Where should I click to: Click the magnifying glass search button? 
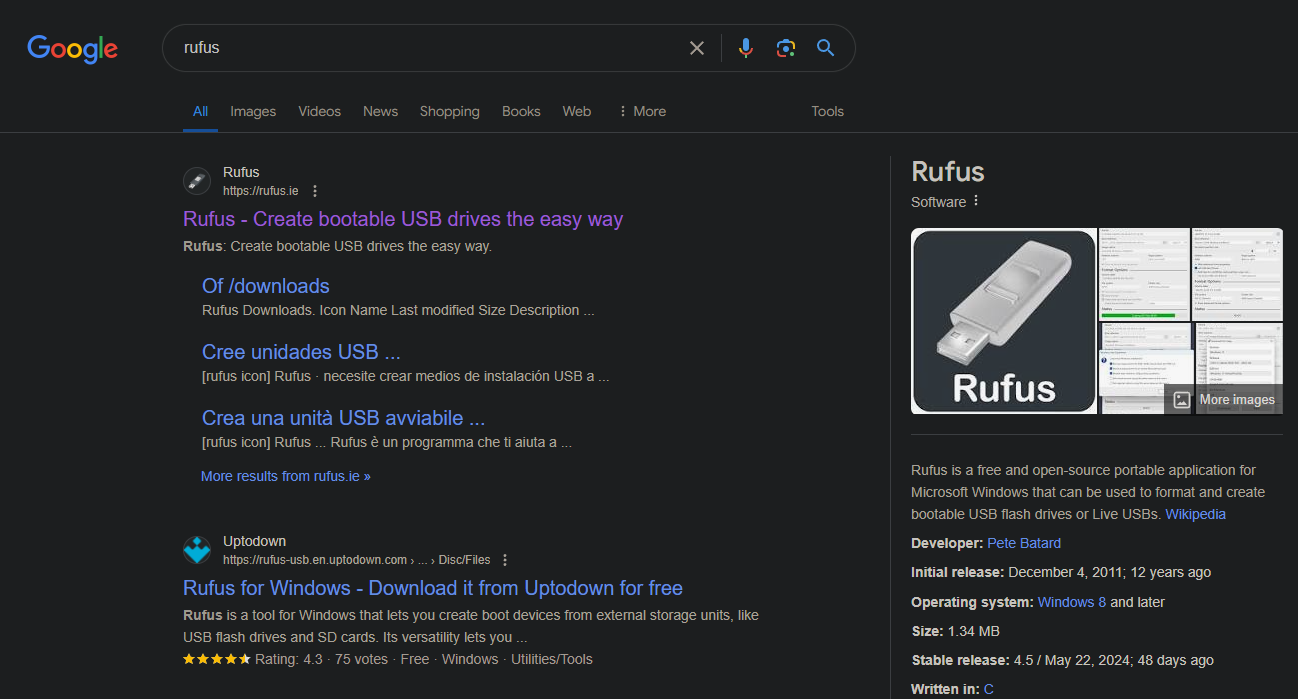[825, 48]
